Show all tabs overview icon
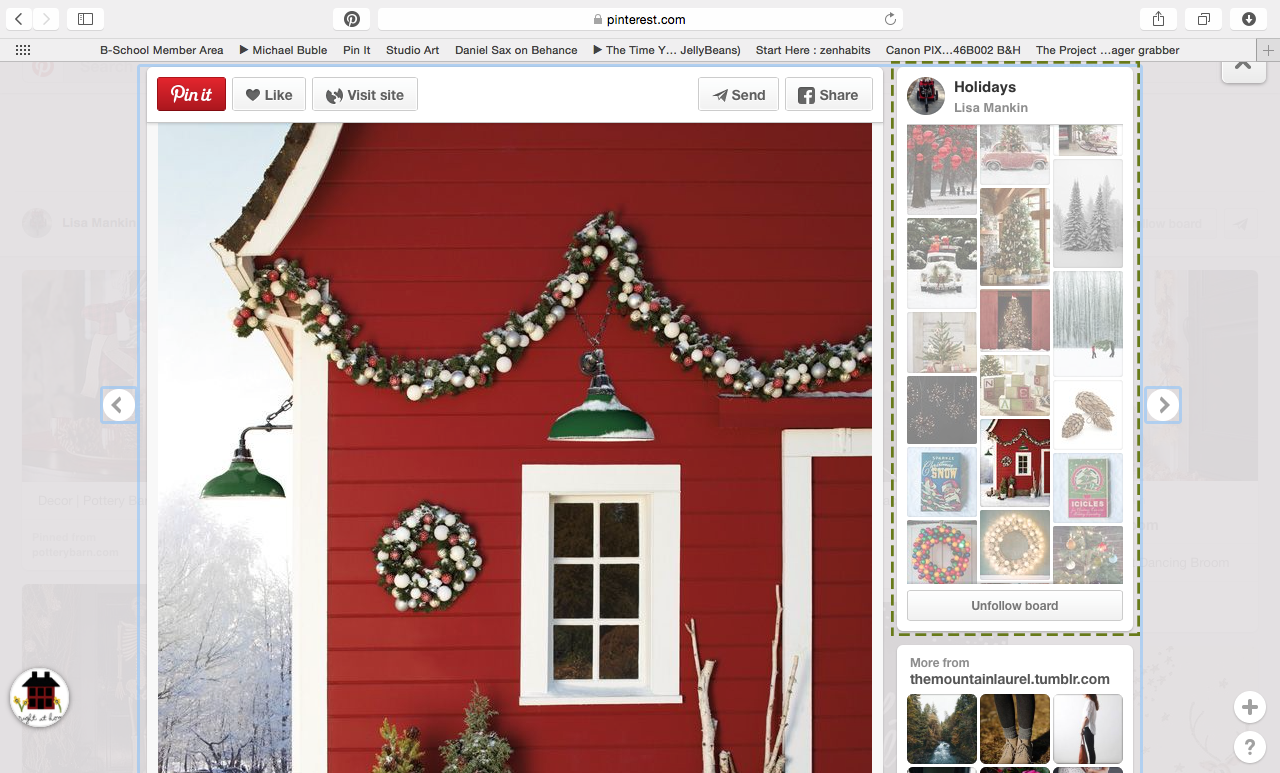Screen dimensions: 1280x773 pyautogui.click(x=1203, y=19)
